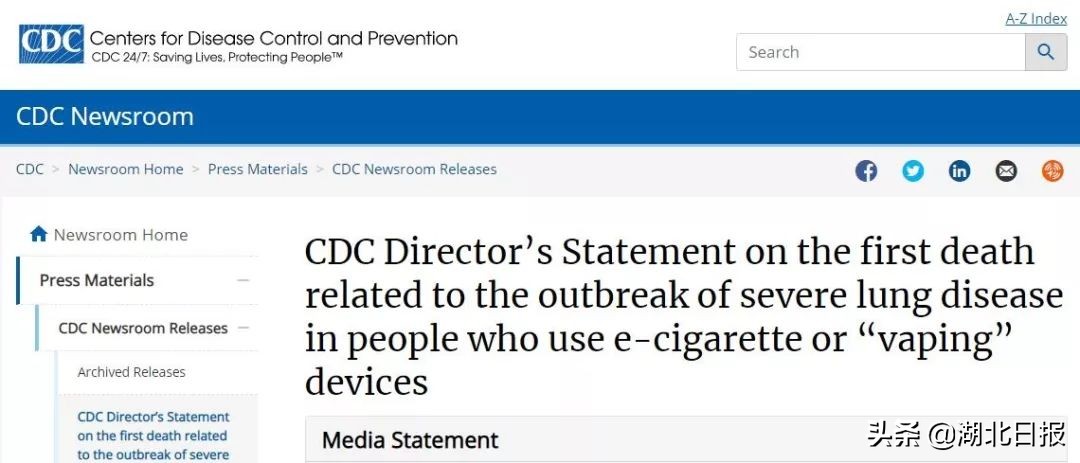Image resolution: width=1080 pixels, height=463 pixels.
Task: Open the A-Z Index link
Action: click(x=1036, y=18)
